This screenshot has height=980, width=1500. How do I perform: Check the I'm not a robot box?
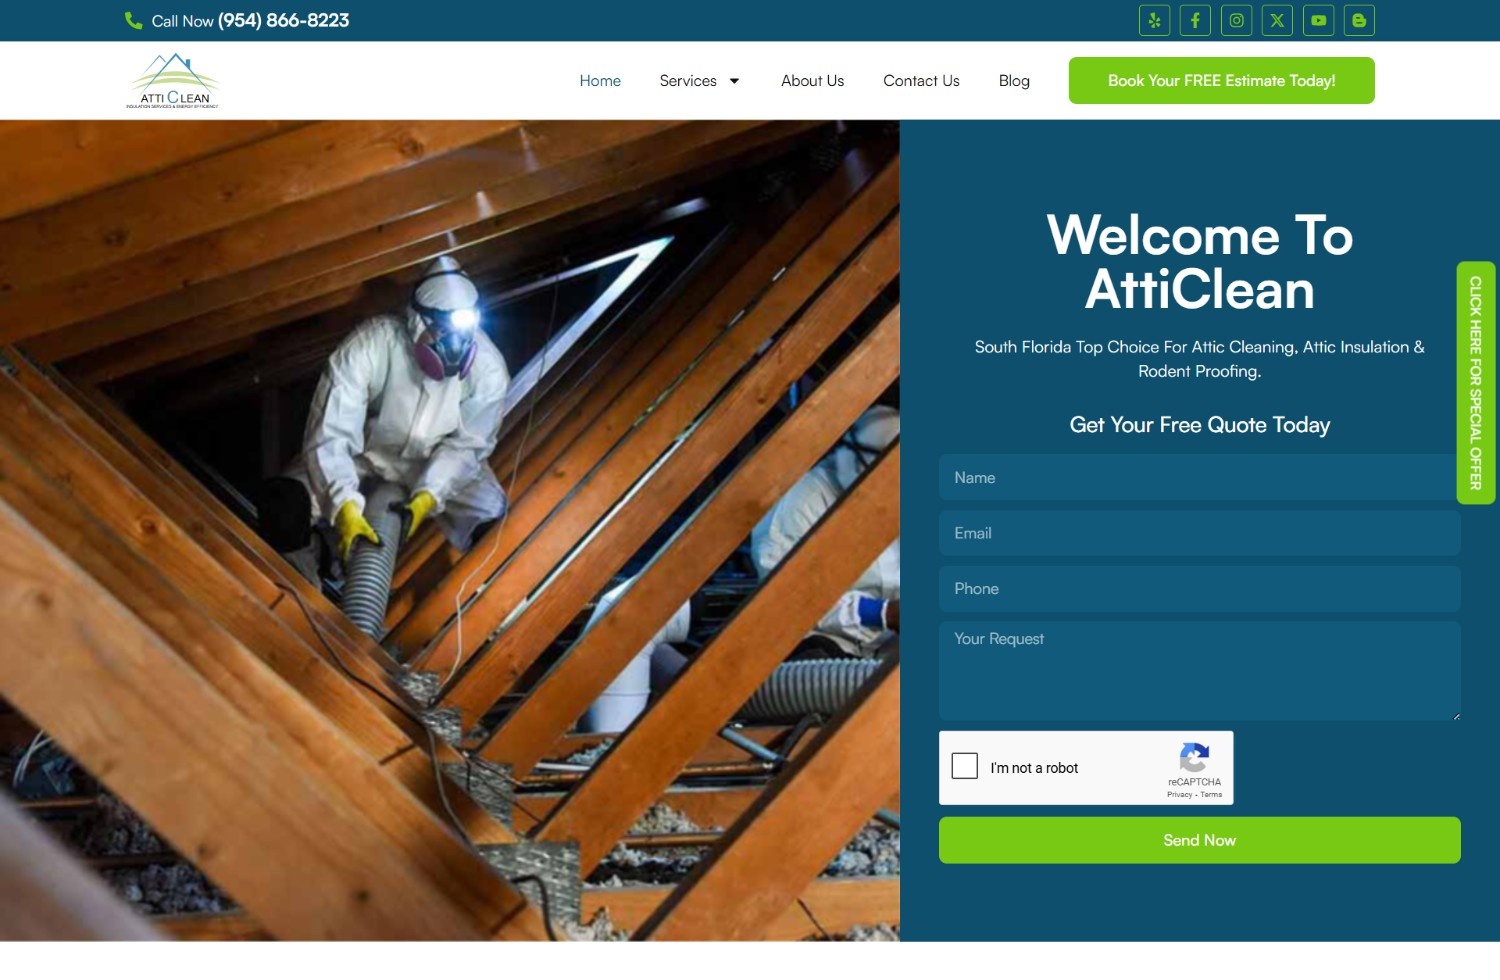pos(965,766)
